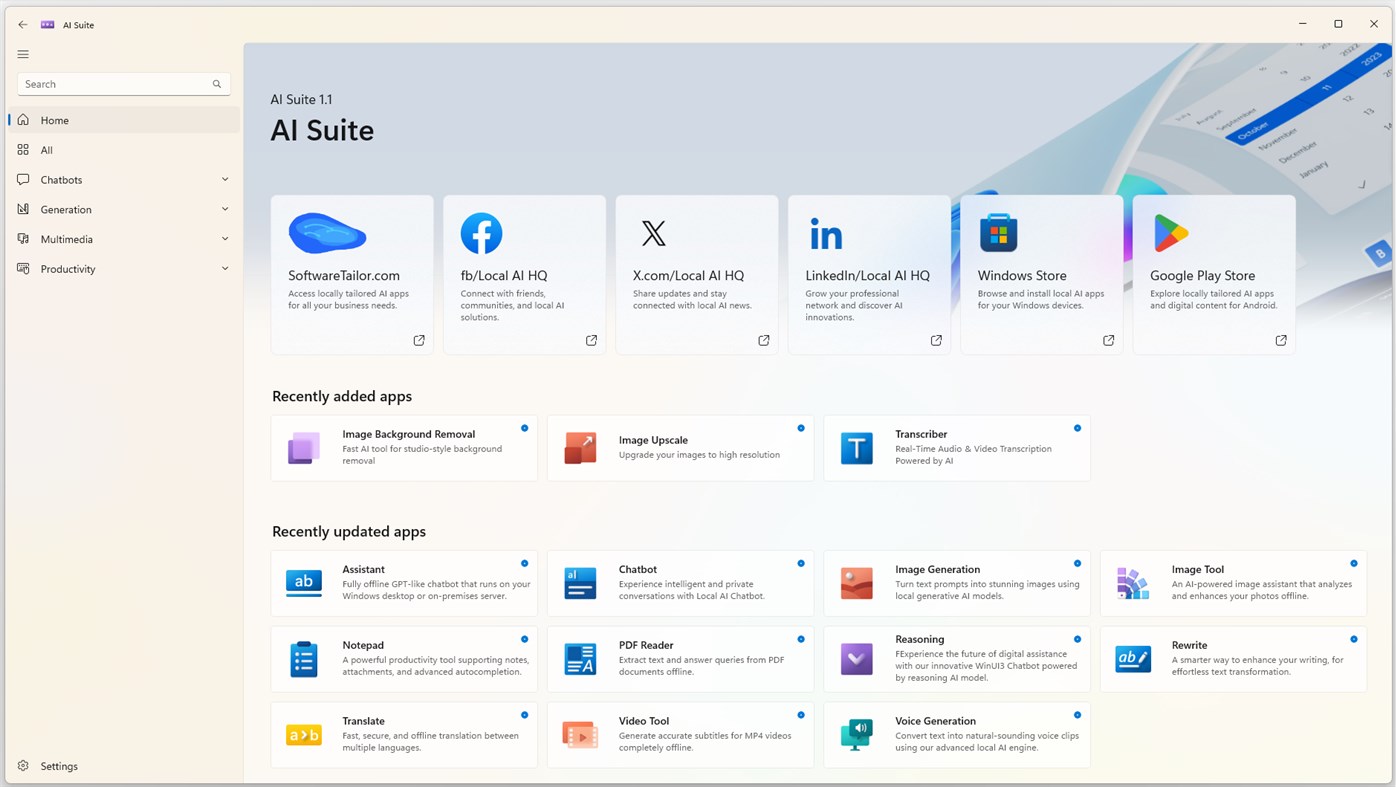Collapse the navigation sidebar
Viewport: 1396px width, 787px height.
click(22, 53)
